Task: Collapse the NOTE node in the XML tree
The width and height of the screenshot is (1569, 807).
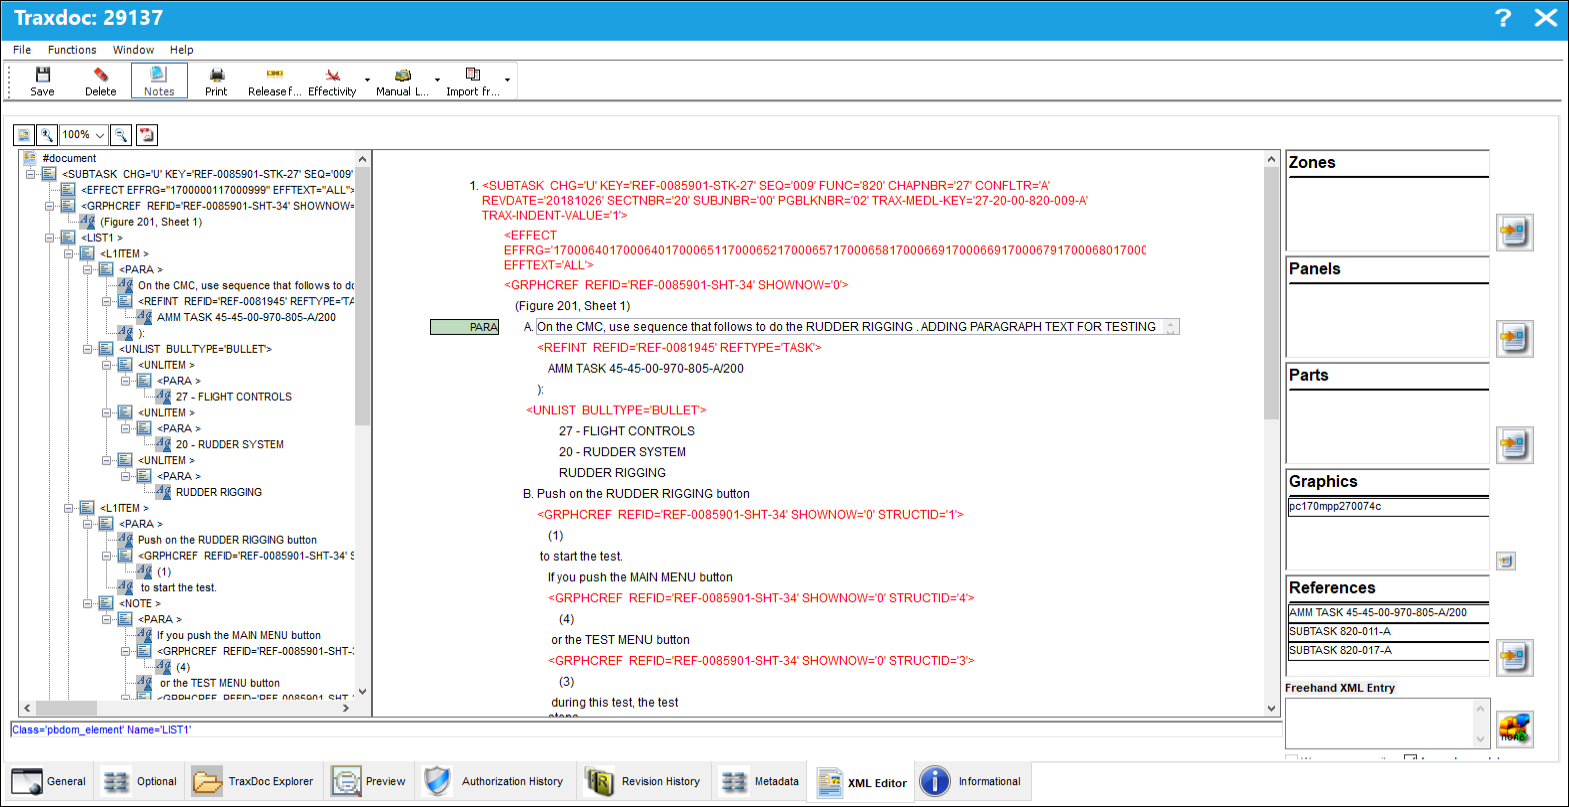Action: coord(88,604)
